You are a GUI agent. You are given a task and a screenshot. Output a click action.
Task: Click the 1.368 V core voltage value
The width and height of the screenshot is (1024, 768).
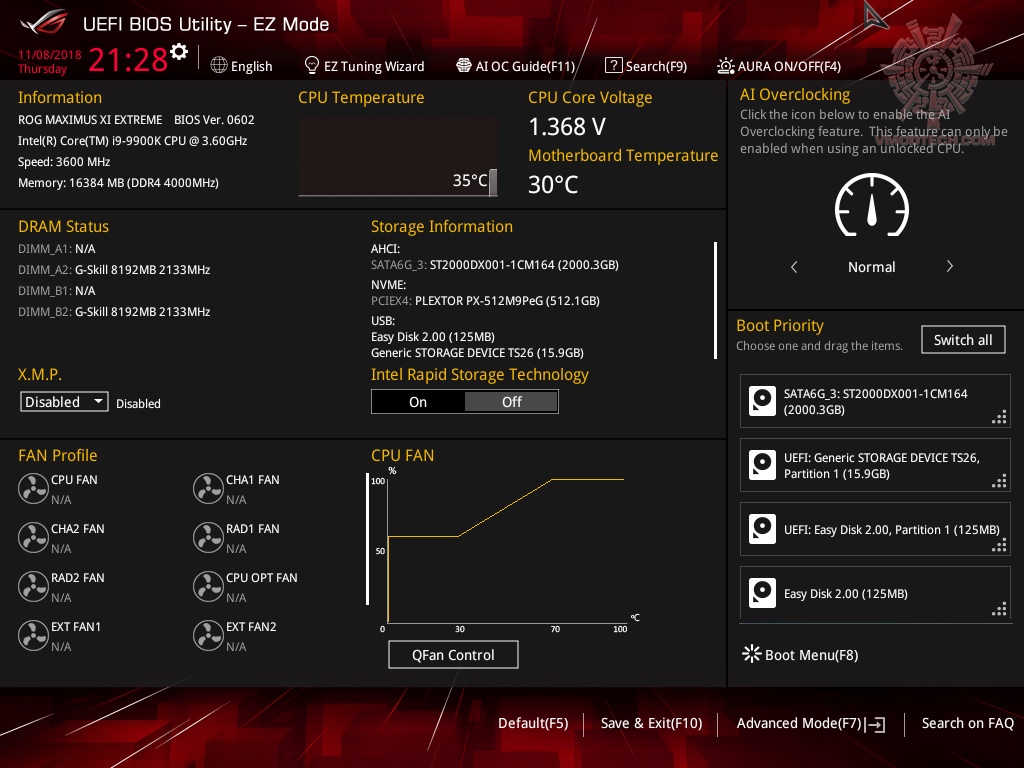coord(567,126)
